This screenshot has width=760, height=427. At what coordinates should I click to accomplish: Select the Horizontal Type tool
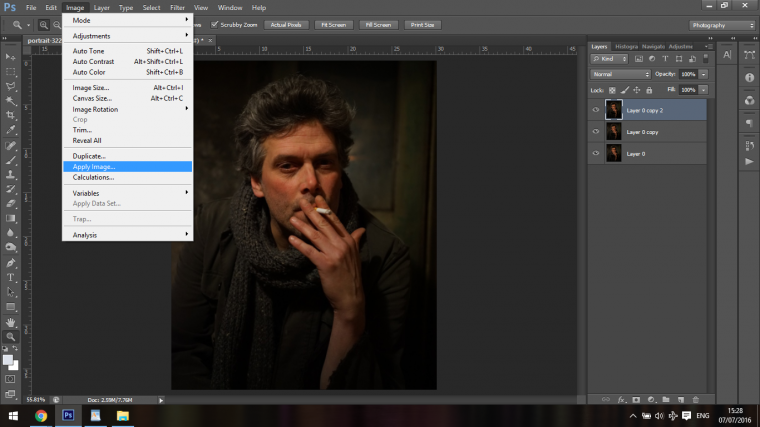tap(10, 278)
